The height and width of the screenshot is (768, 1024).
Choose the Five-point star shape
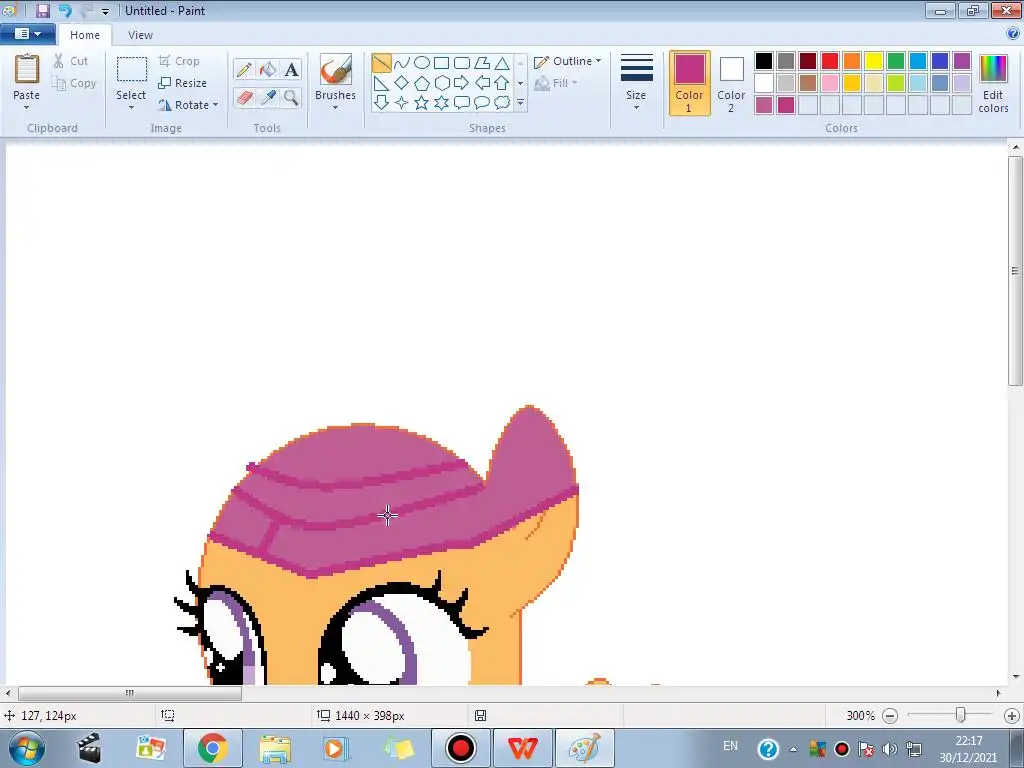pos(422,103)
